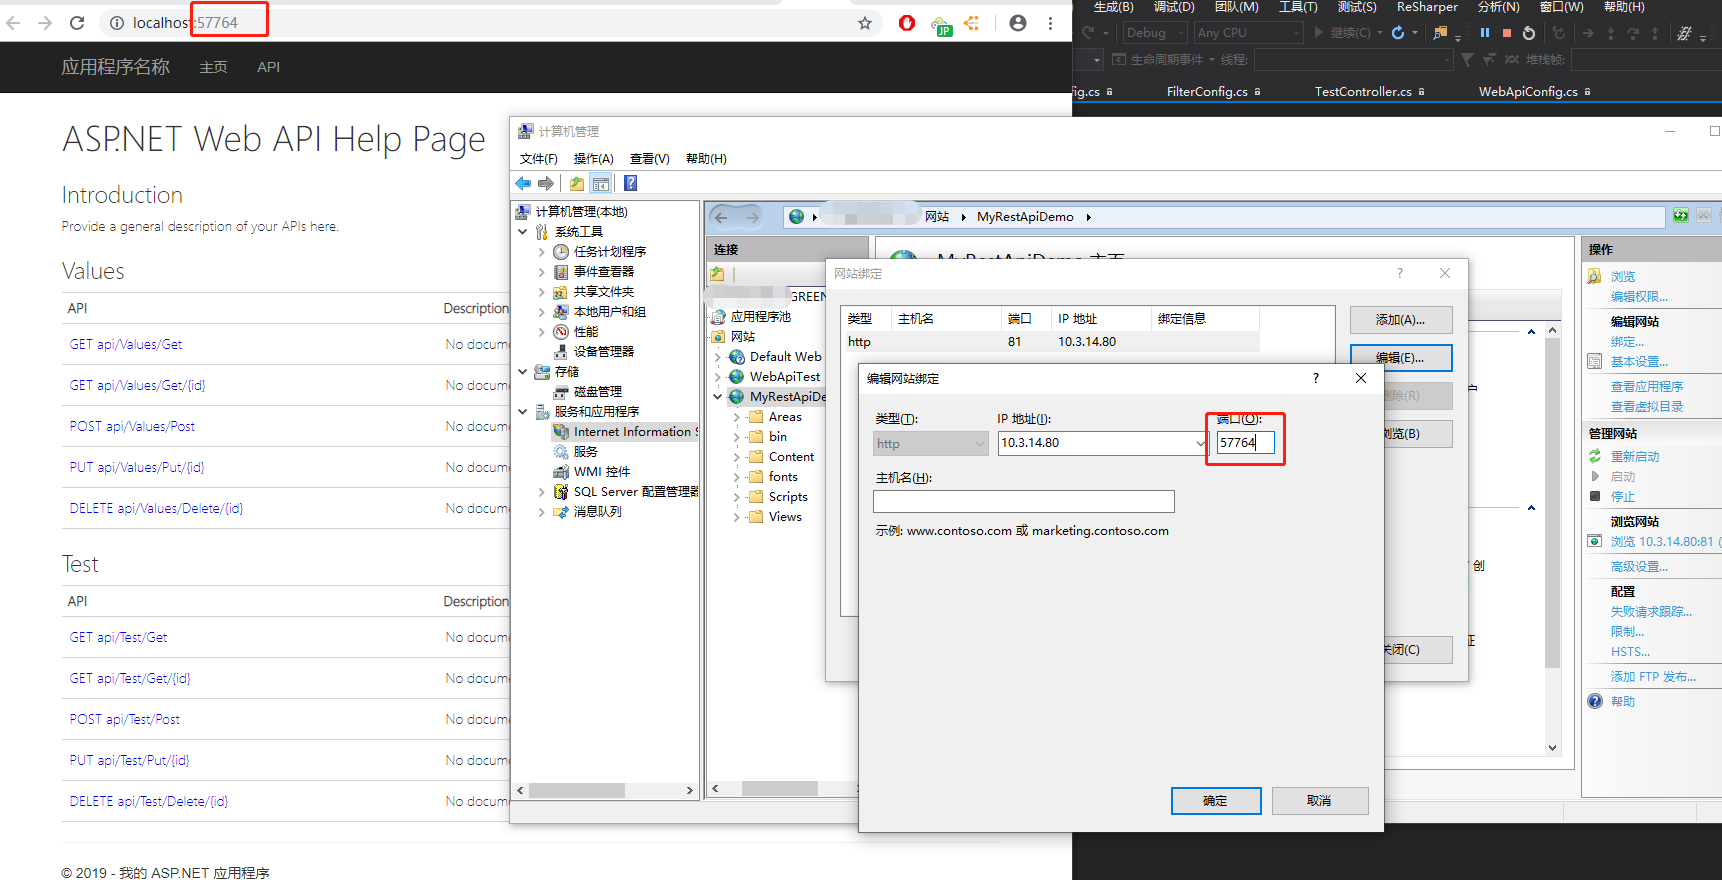The height and width of the screenshot is (880, 1722).
Task: Reload the browser page
Action: click(77, 22)
